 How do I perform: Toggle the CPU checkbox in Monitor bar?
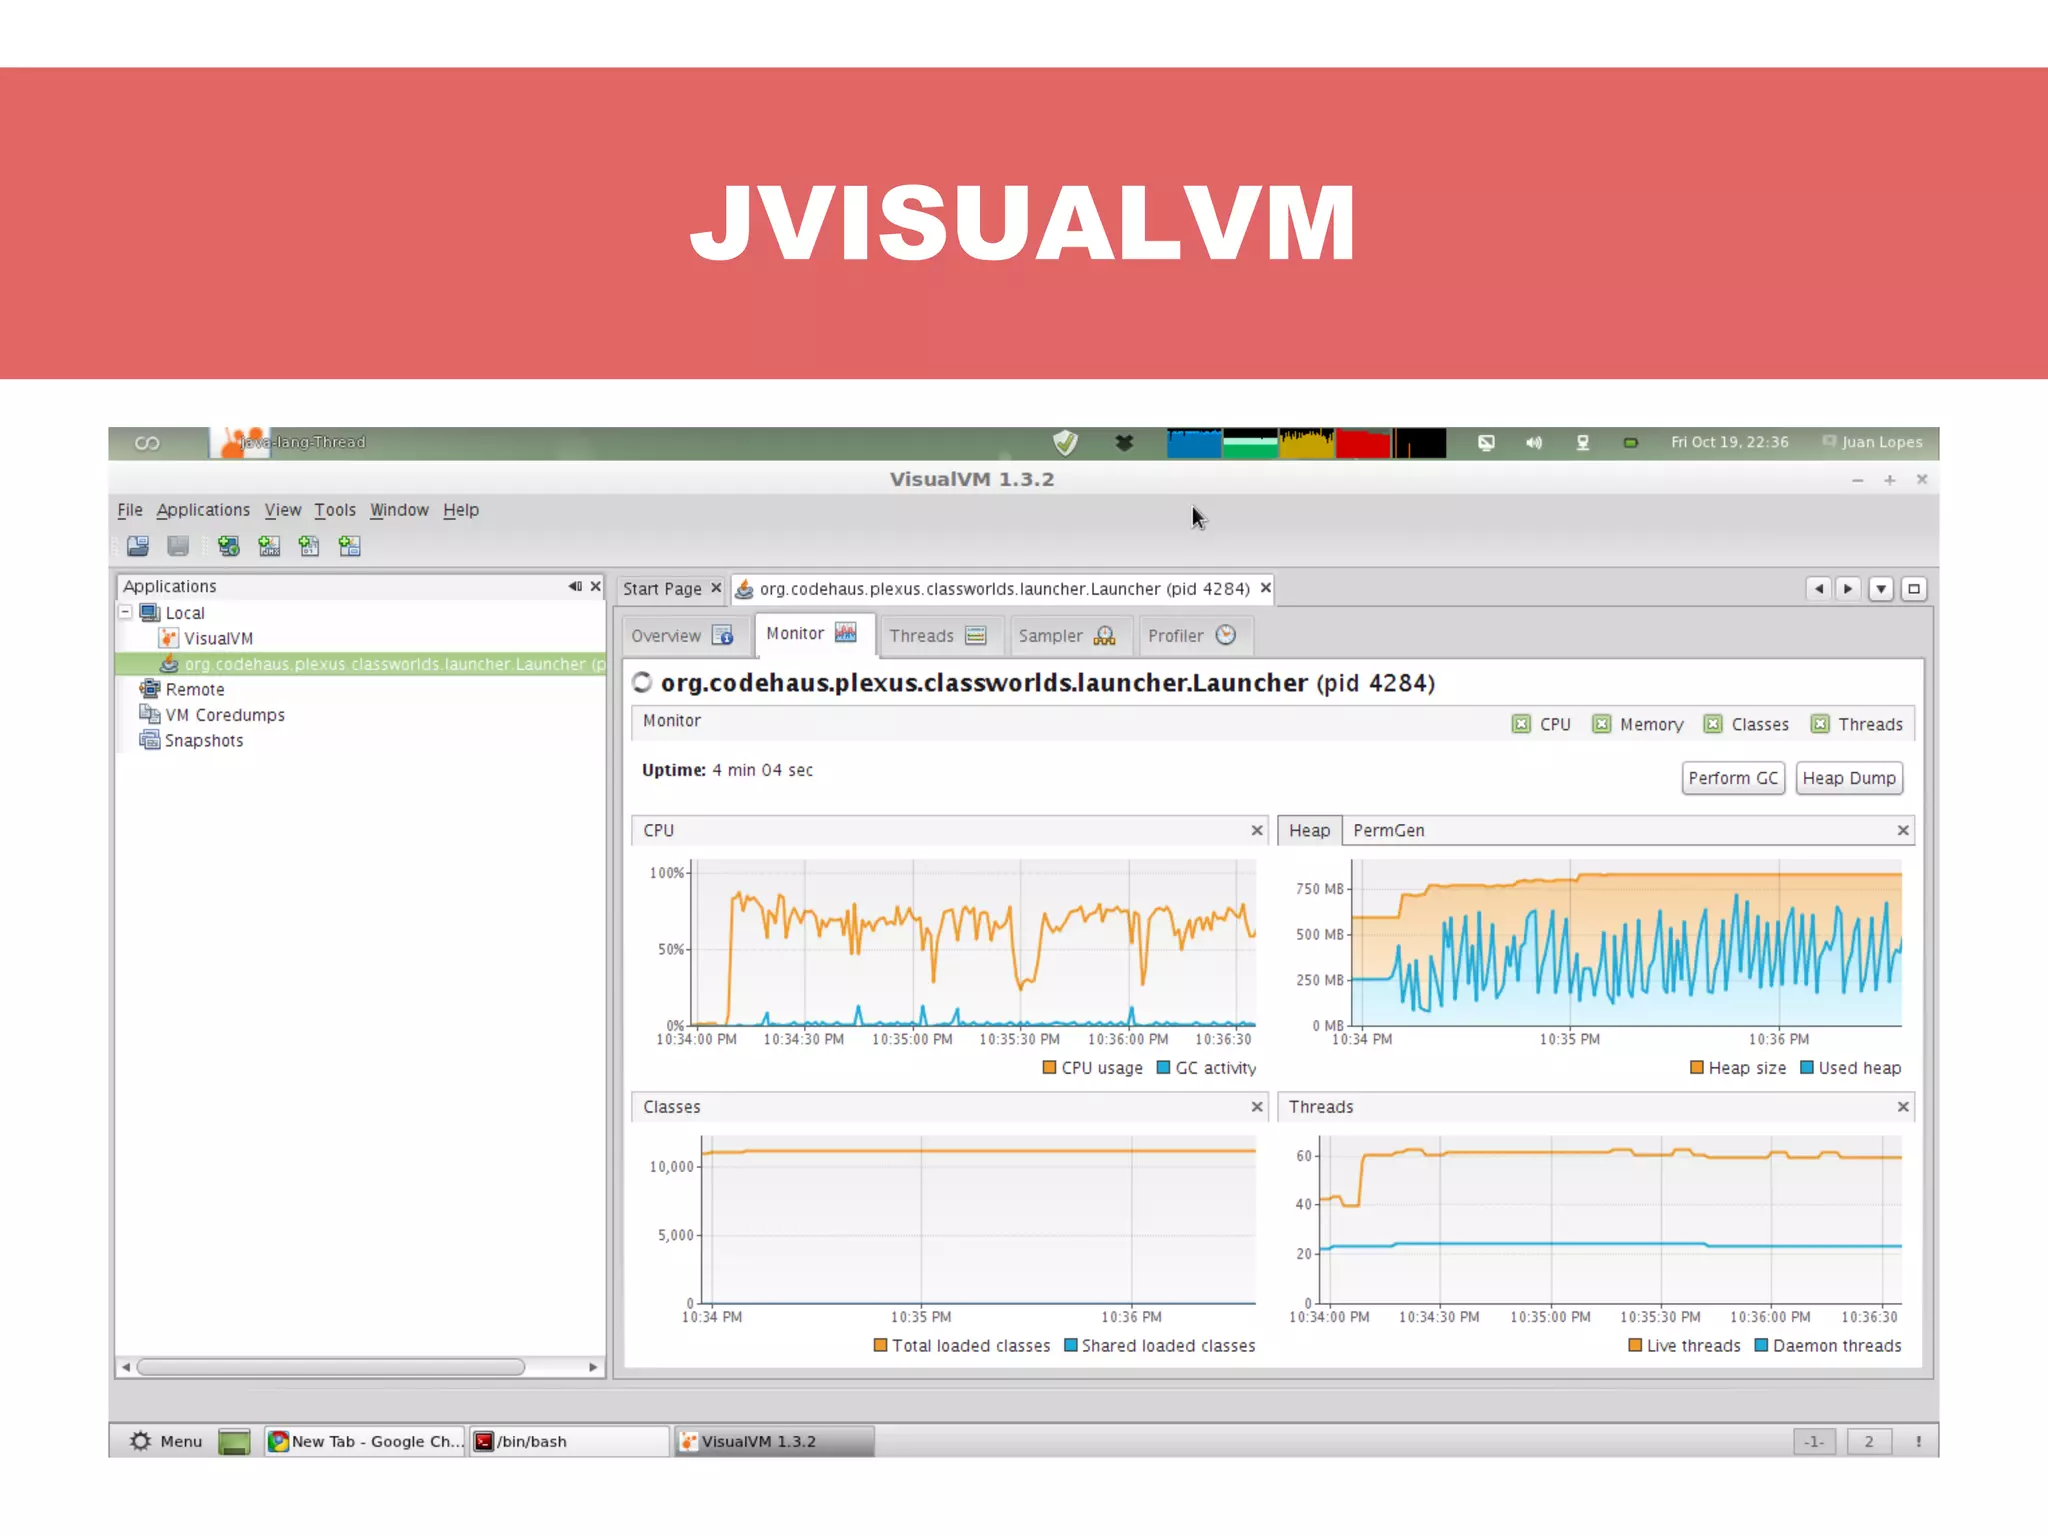coord(1521,724)
